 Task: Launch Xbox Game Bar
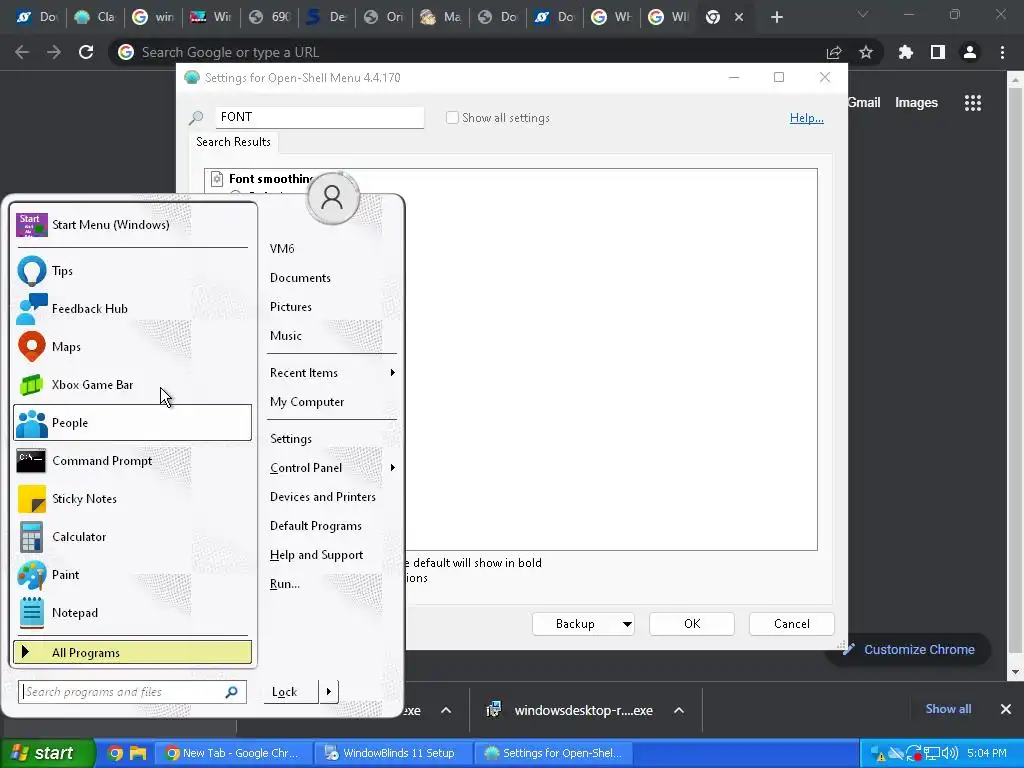coord(132,385)
